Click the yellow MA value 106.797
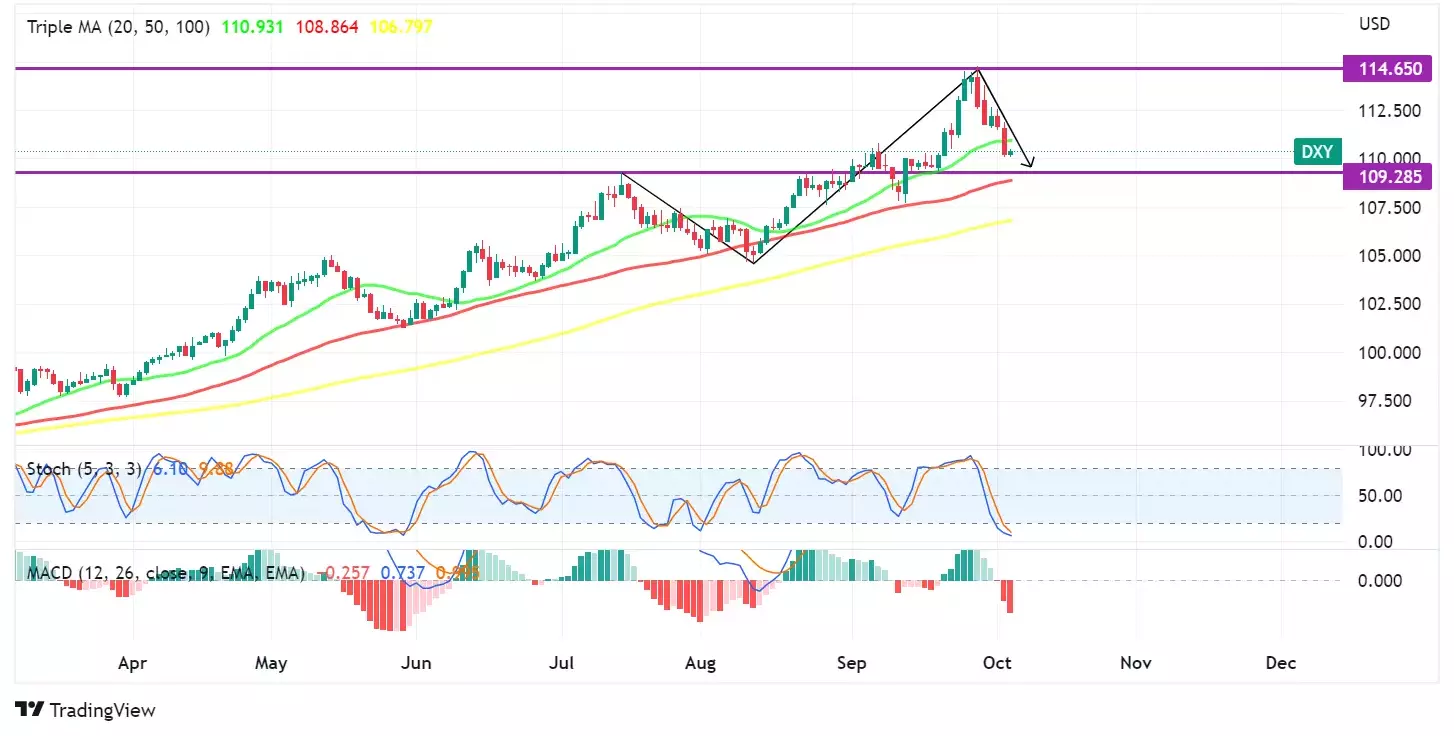1454x736 pixels. coord(401,27)
